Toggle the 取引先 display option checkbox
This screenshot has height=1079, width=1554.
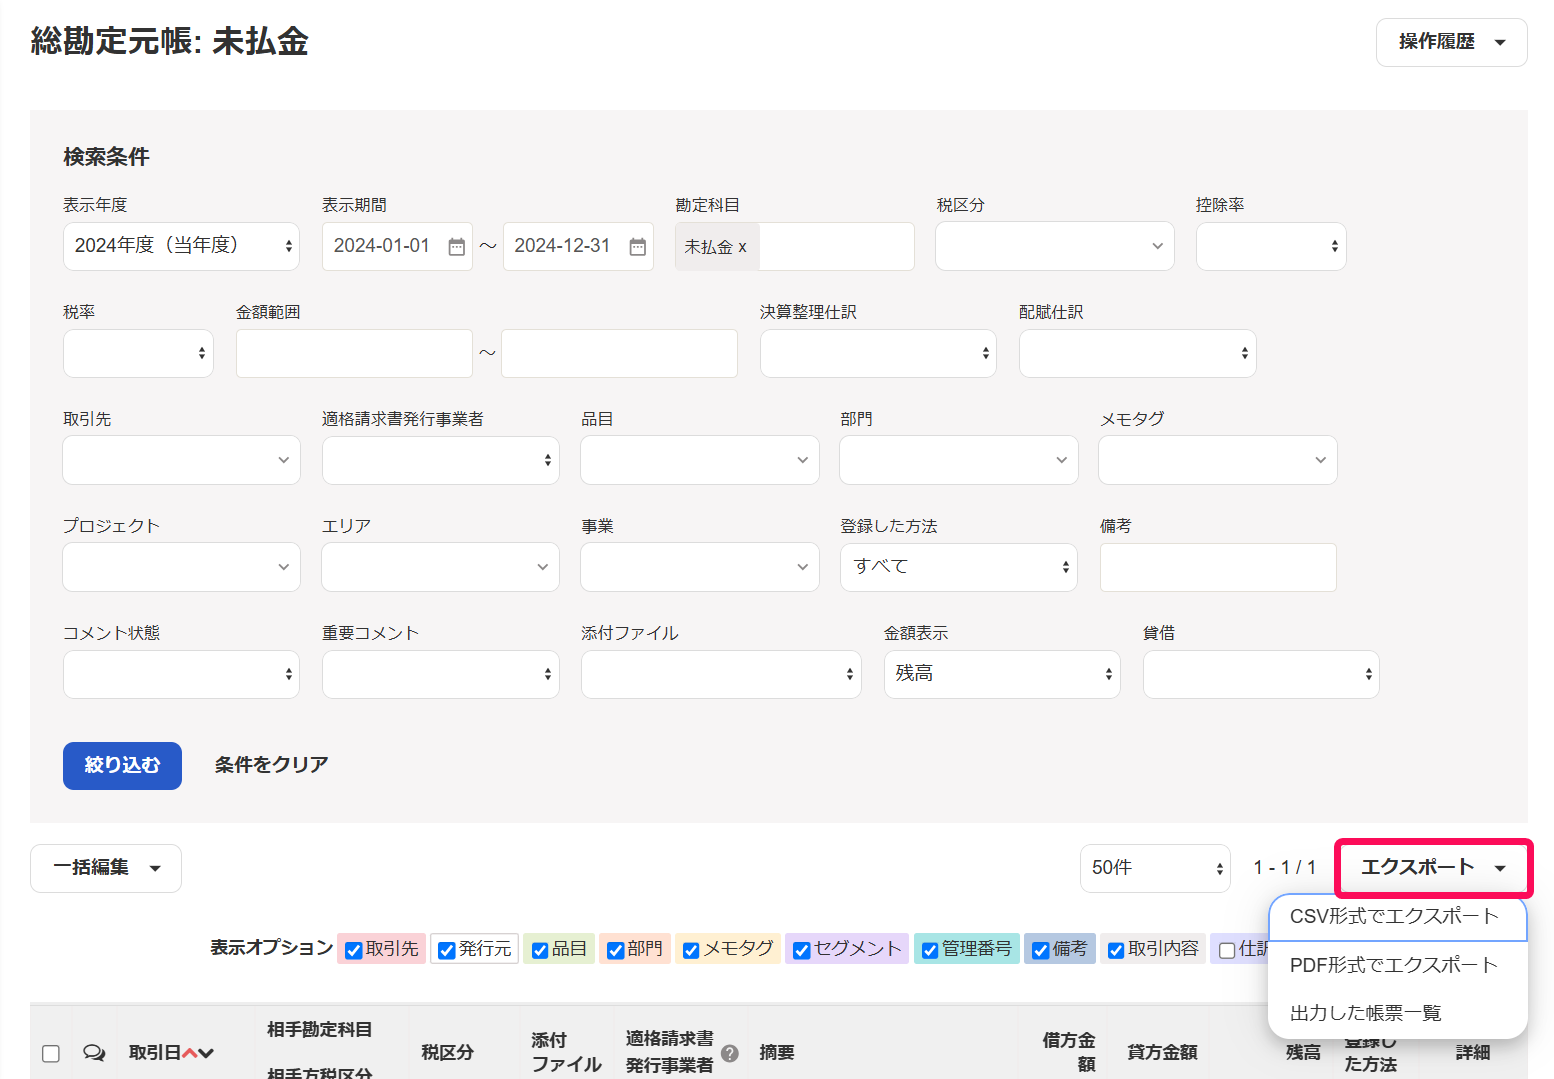(x=353, y=950)
